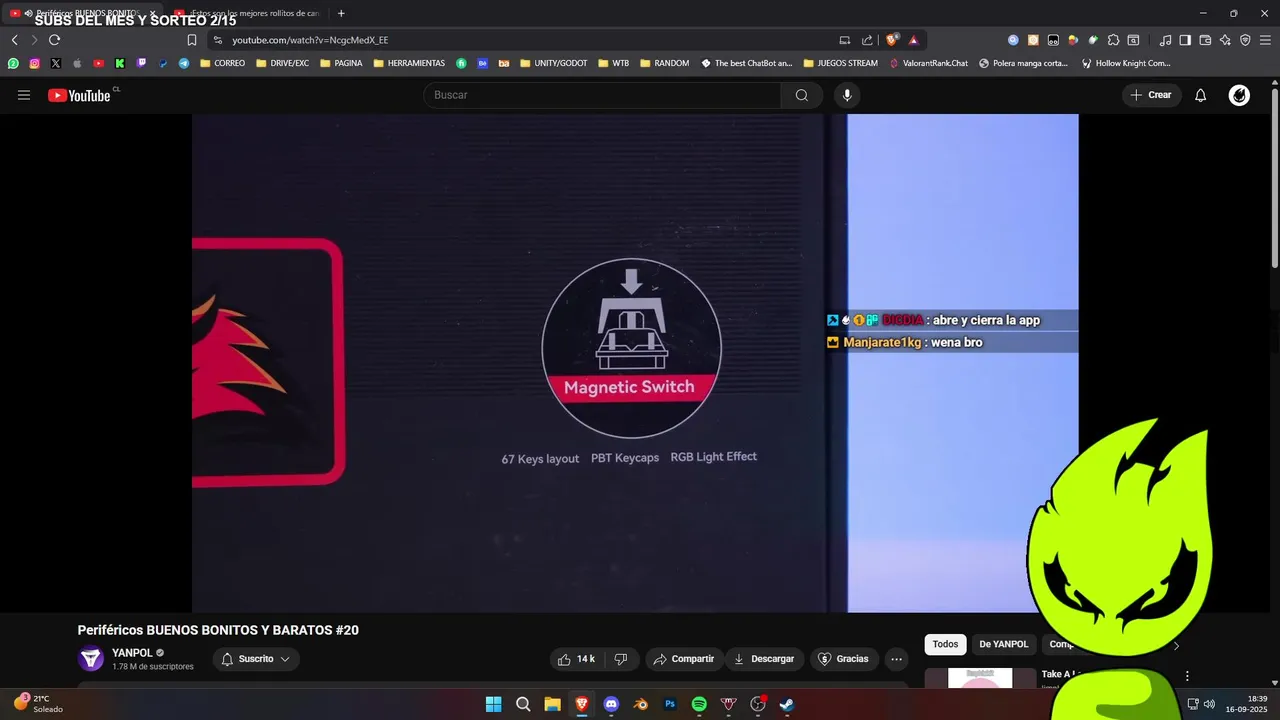Open the Telegram bookmark icon
This screenshot has height=720, width=1280.
click(x=184, y=63)
